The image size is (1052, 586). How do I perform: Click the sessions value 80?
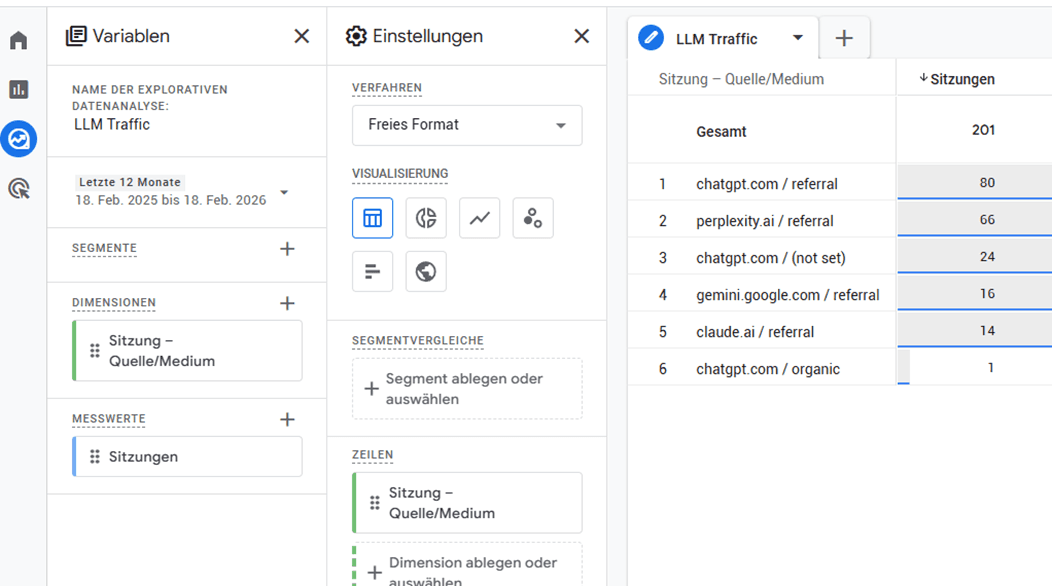click(987, 183)
